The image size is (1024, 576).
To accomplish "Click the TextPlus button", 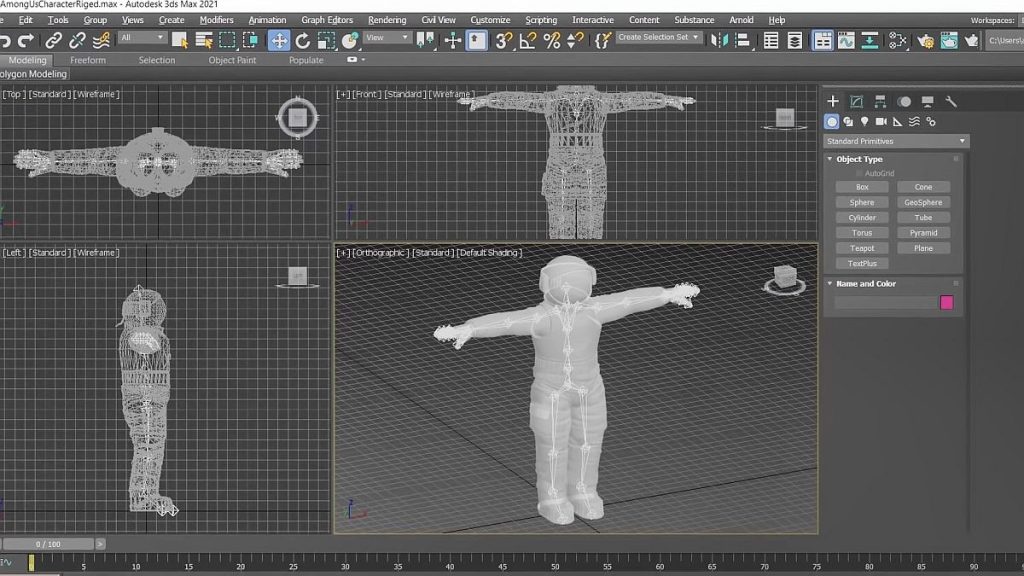I will [862, 264].
